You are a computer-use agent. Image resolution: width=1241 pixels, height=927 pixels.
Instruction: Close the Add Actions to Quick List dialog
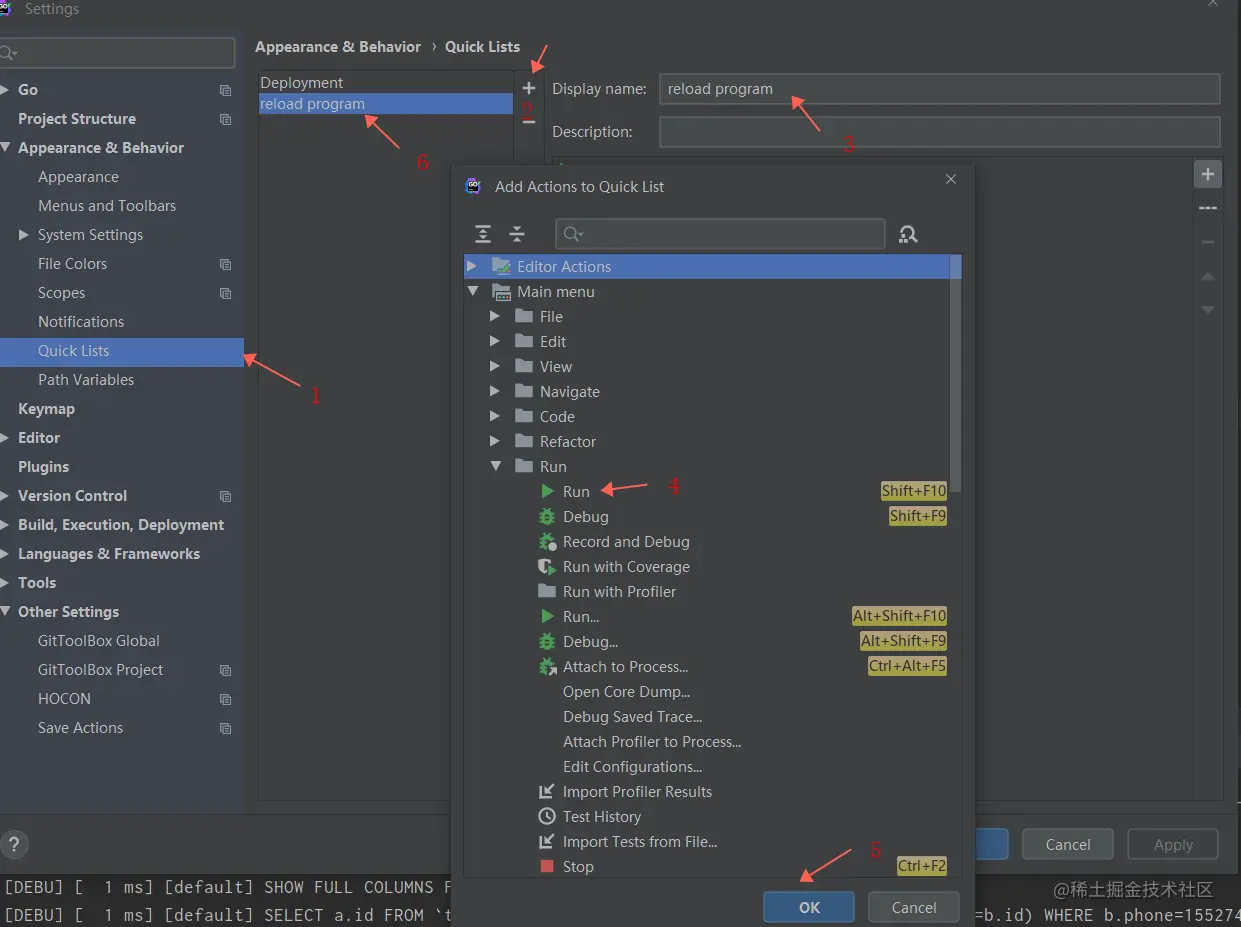(951, 179)
